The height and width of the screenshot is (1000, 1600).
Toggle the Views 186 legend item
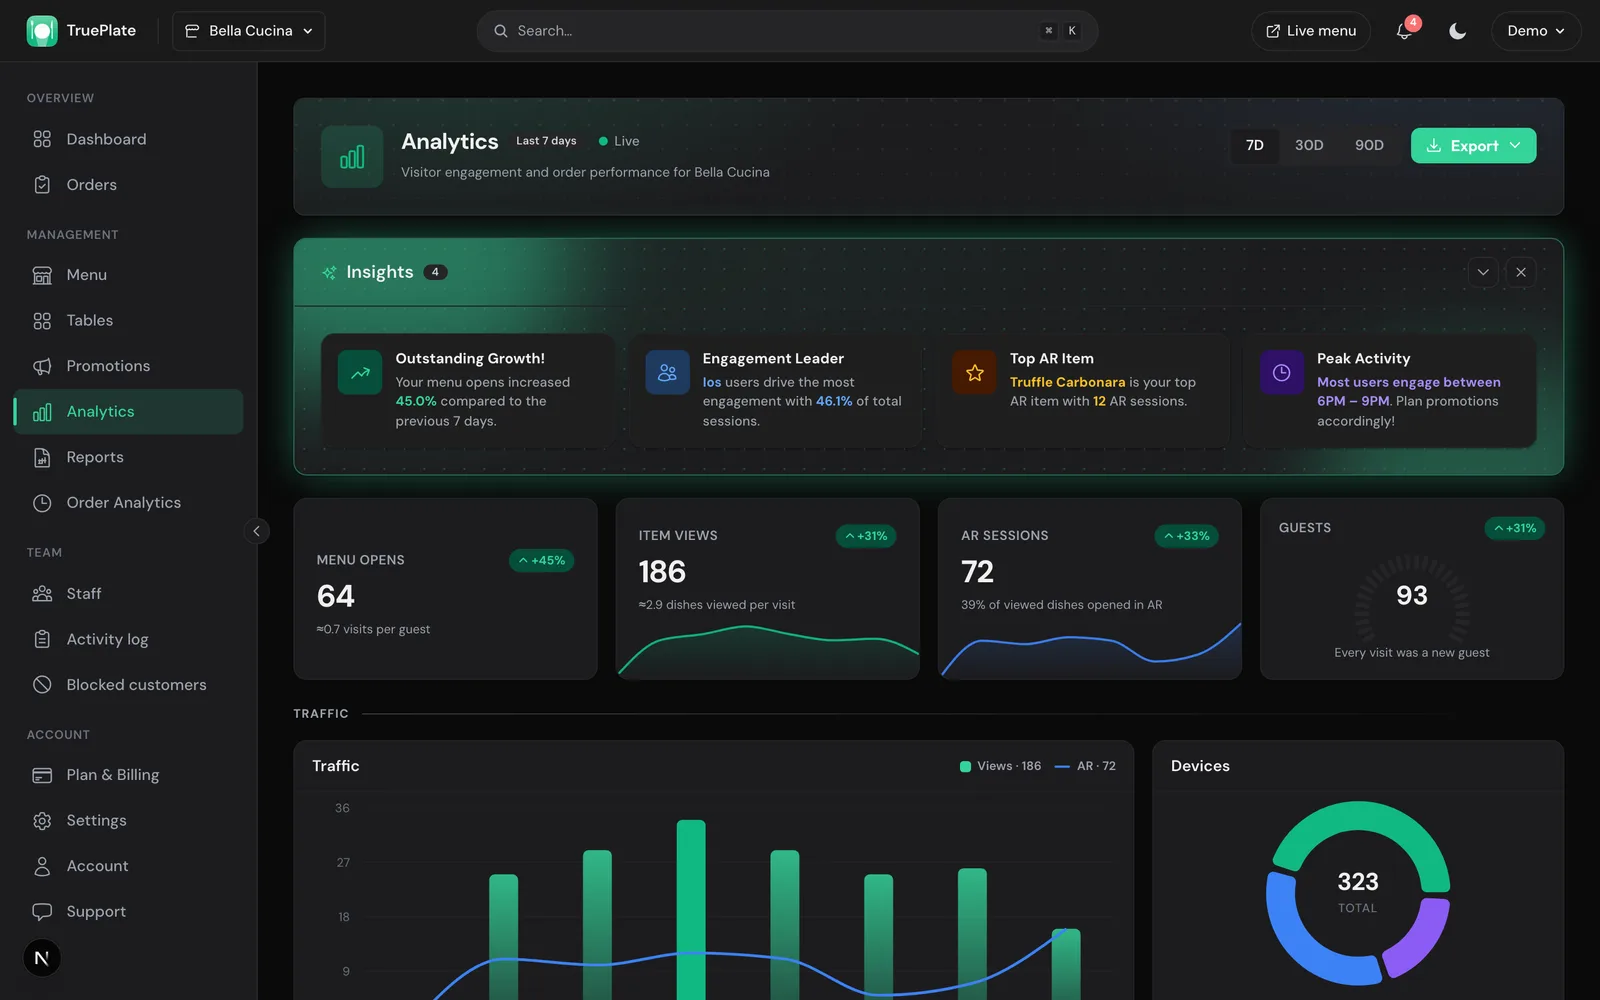[x=1000, y=766]
